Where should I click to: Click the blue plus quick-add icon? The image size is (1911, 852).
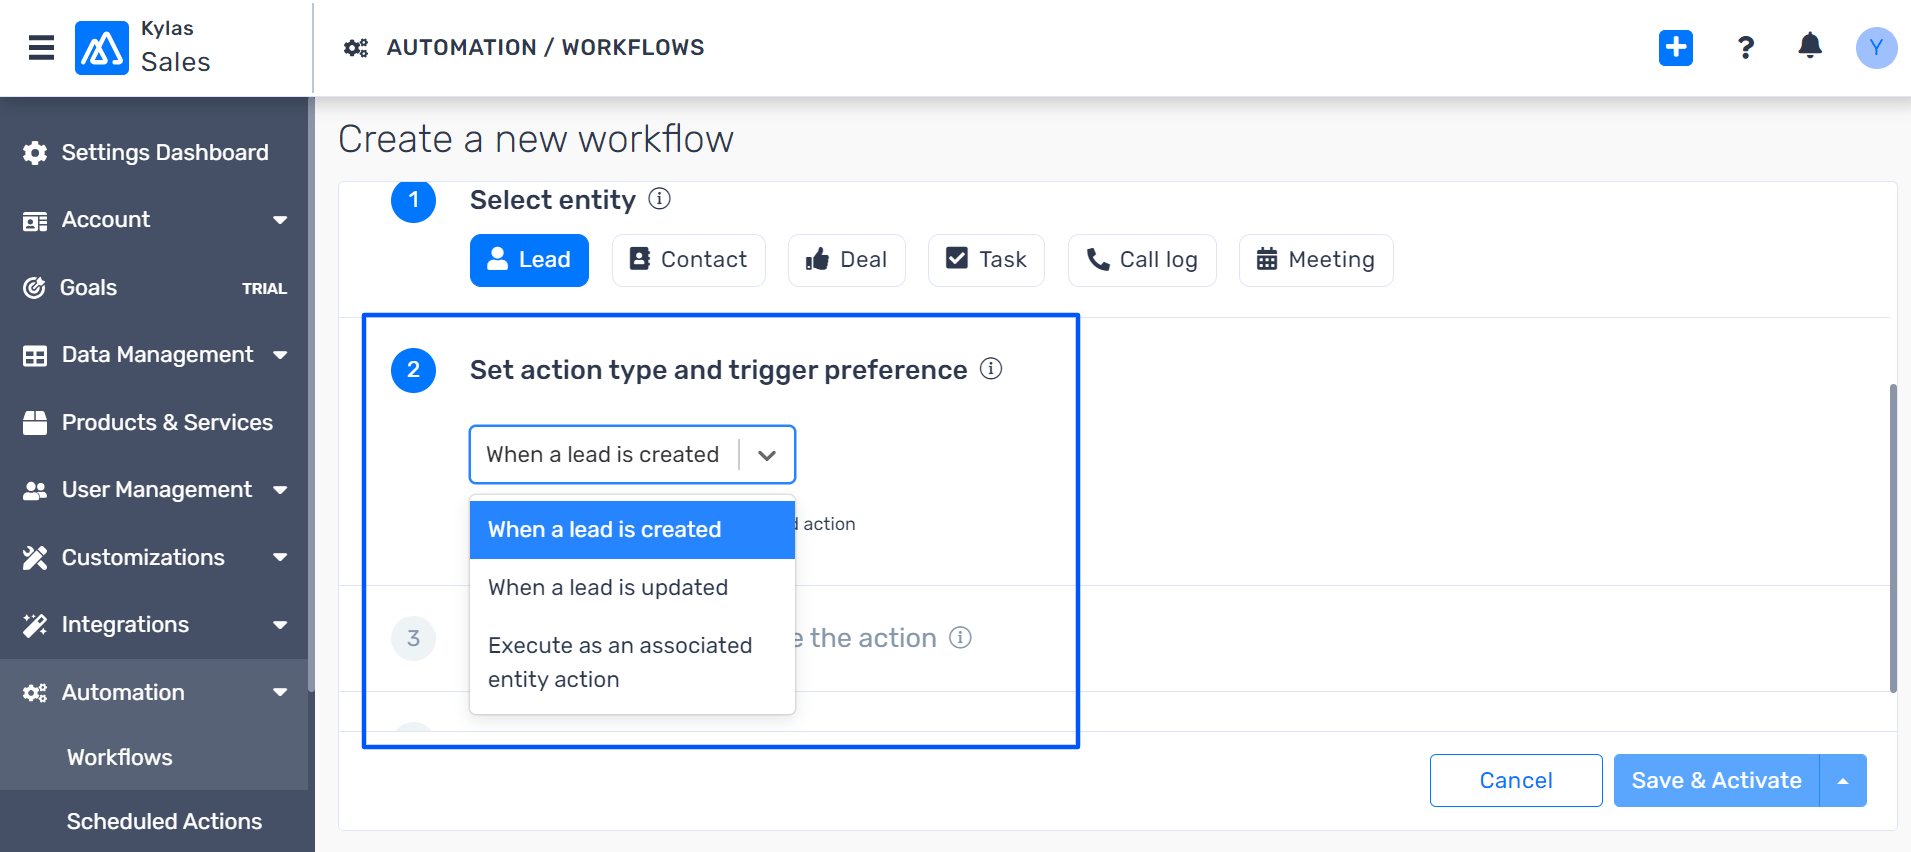[x=1676, y=47]
